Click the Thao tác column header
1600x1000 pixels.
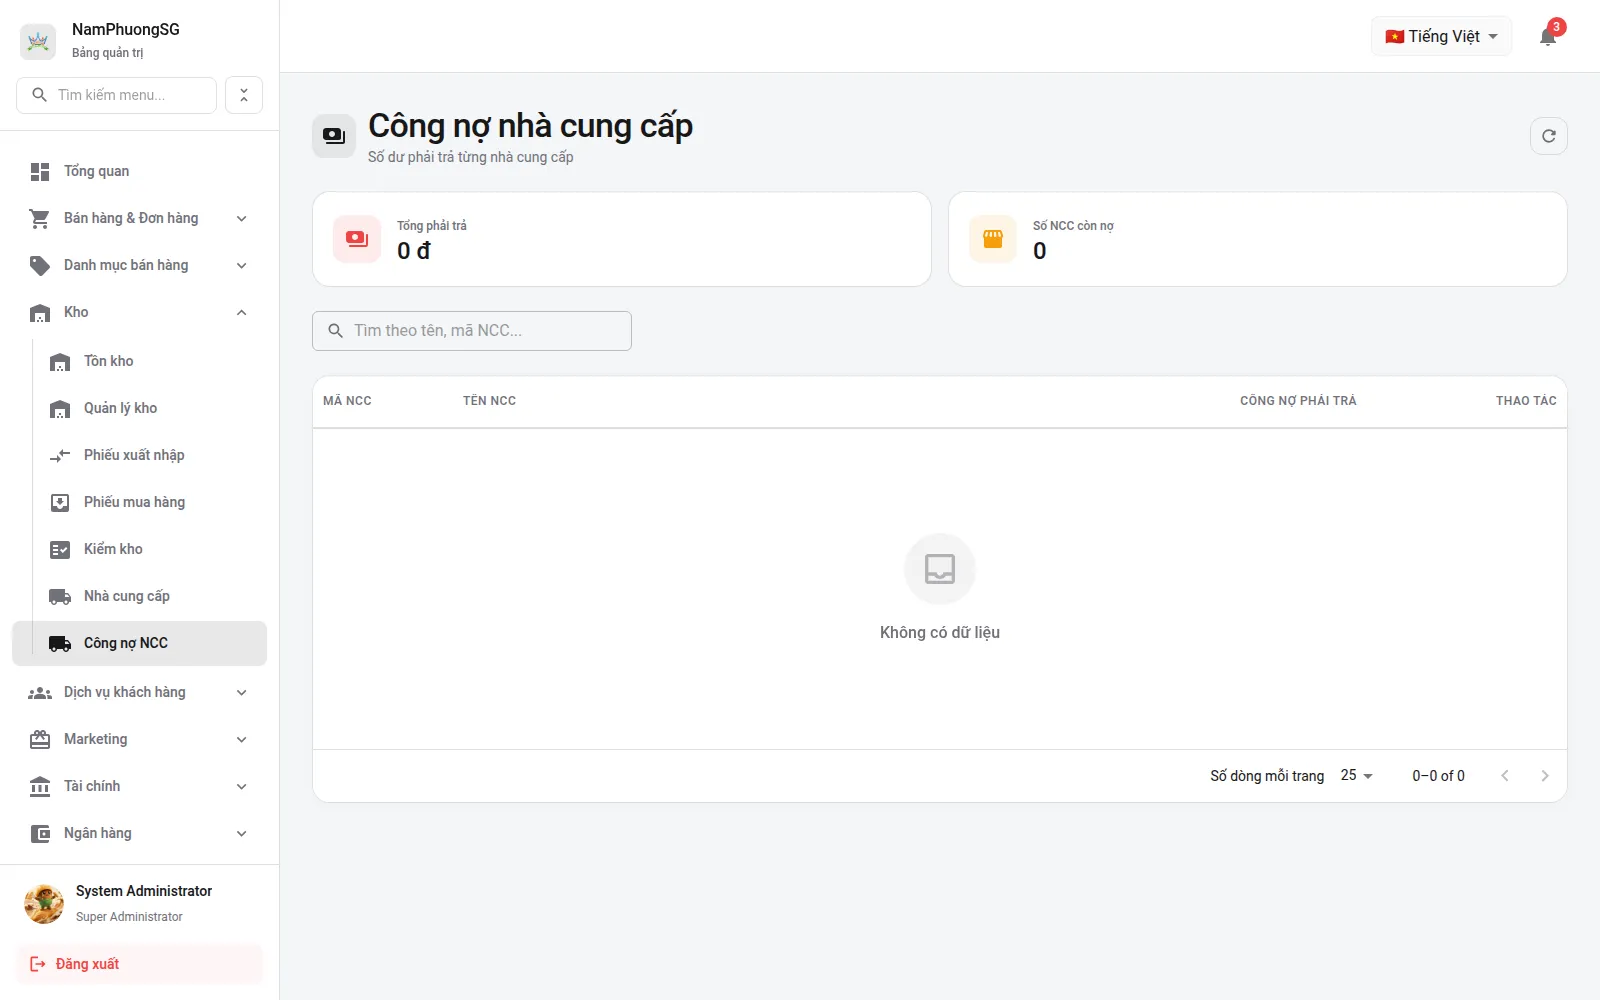click(1526, 401)
